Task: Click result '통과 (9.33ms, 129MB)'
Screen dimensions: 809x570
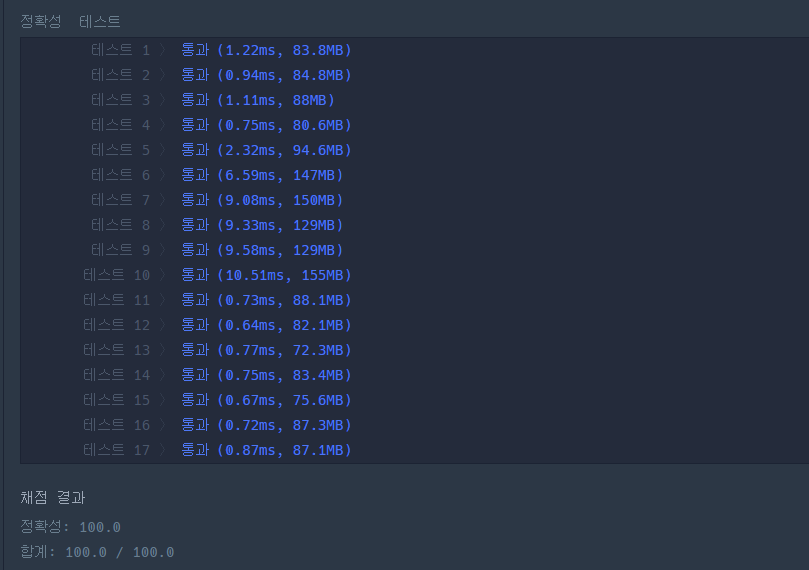Action: click(x=262, y=225)
